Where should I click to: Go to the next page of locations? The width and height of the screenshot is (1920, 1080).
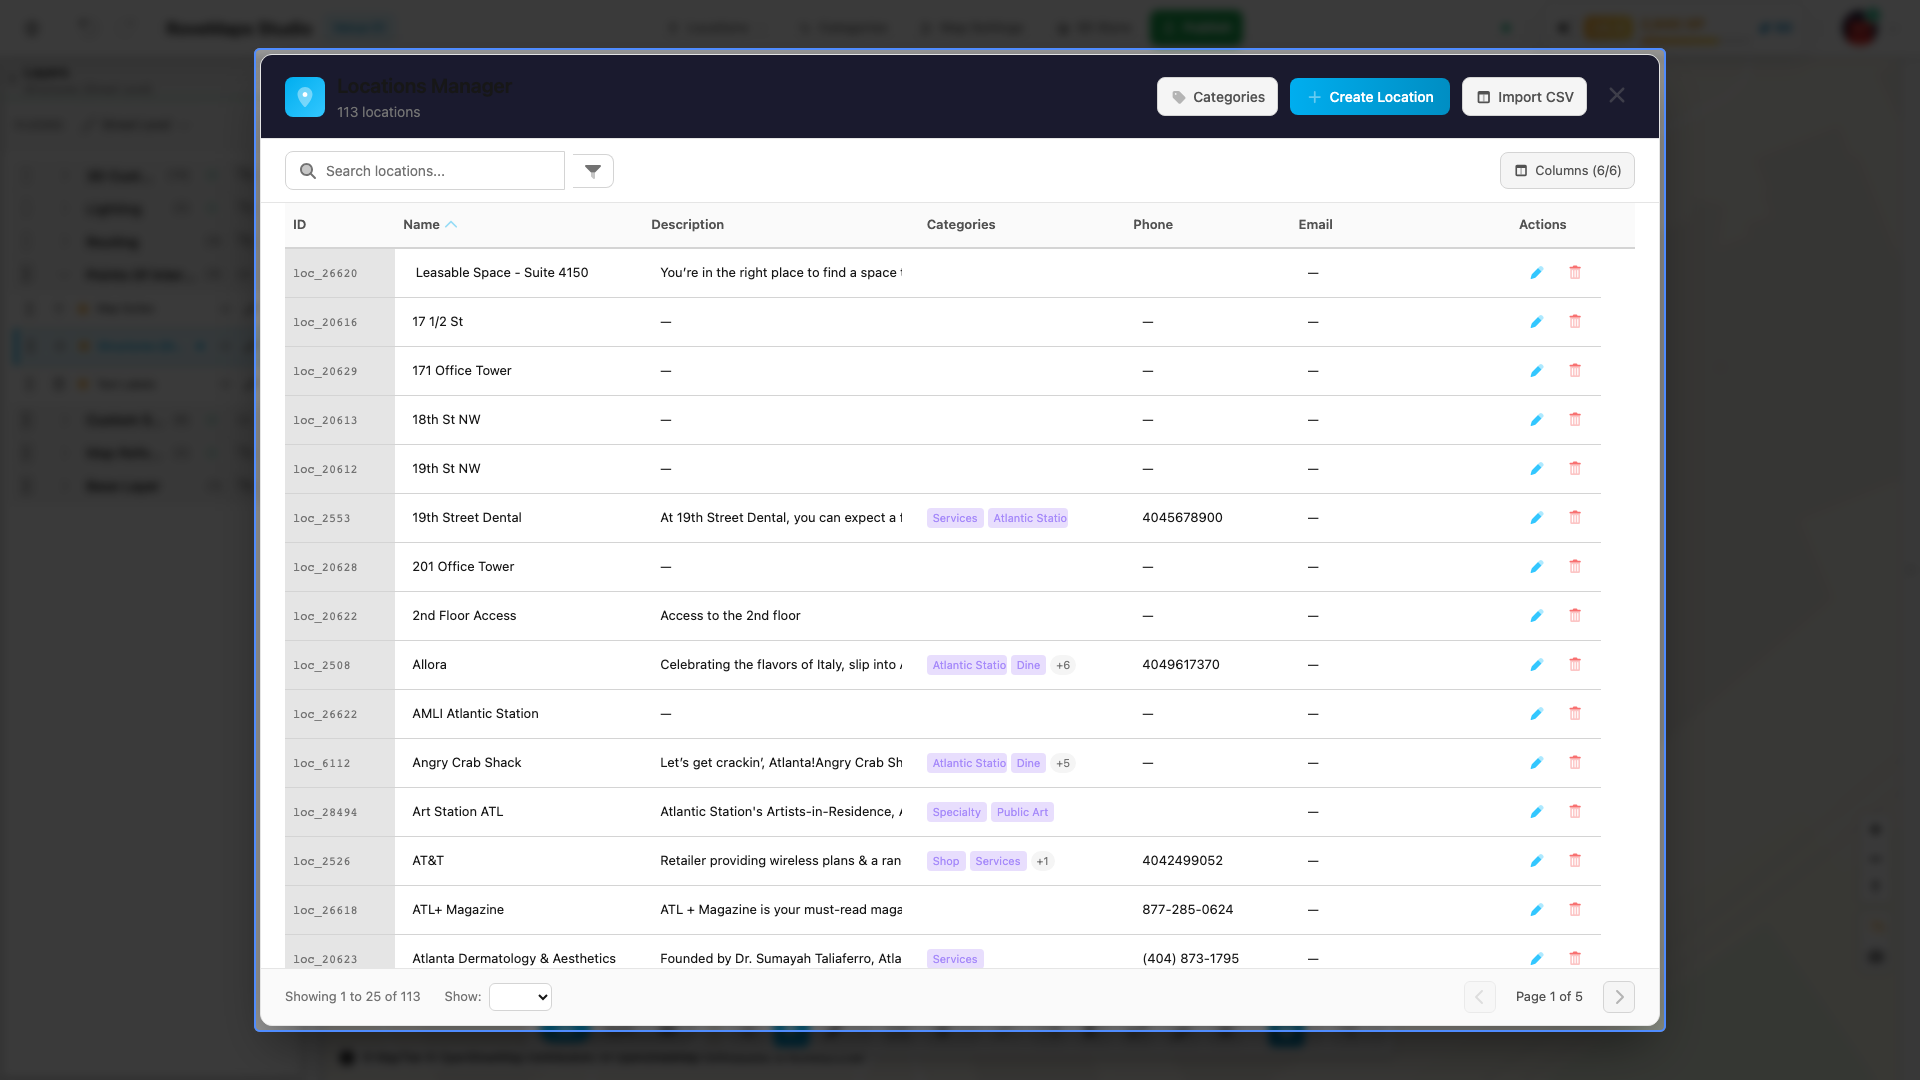coord(1619,997)
